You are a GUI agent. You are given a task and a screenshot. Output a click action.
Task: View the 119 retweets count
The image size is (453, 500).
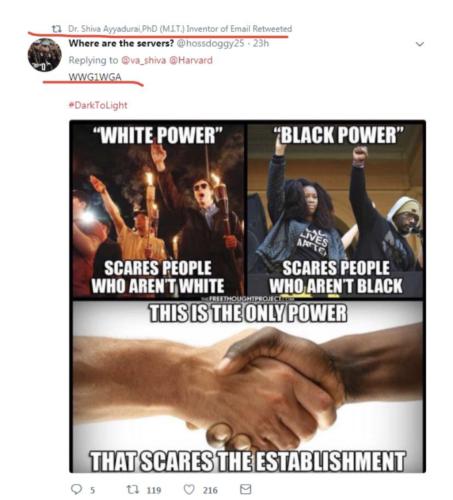tap(154, 490)
